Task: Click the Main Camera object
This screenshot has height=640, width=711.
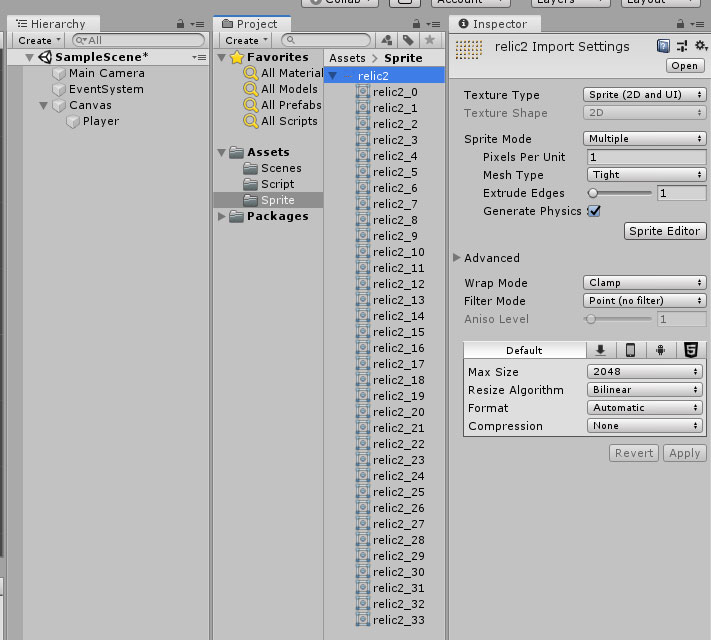Action: click(107, 73)
